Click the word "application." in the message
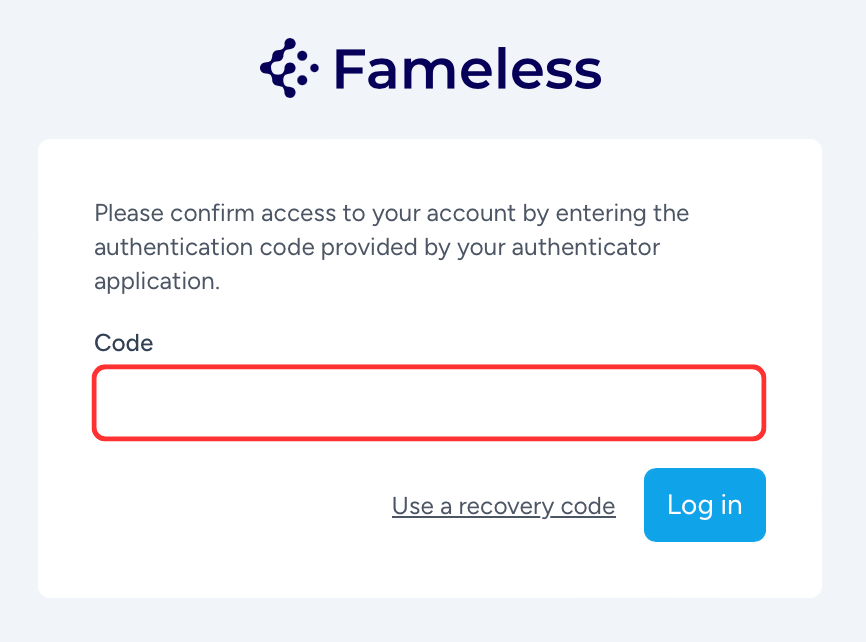Screen dimensions: 866x642 tap(157, 282)
